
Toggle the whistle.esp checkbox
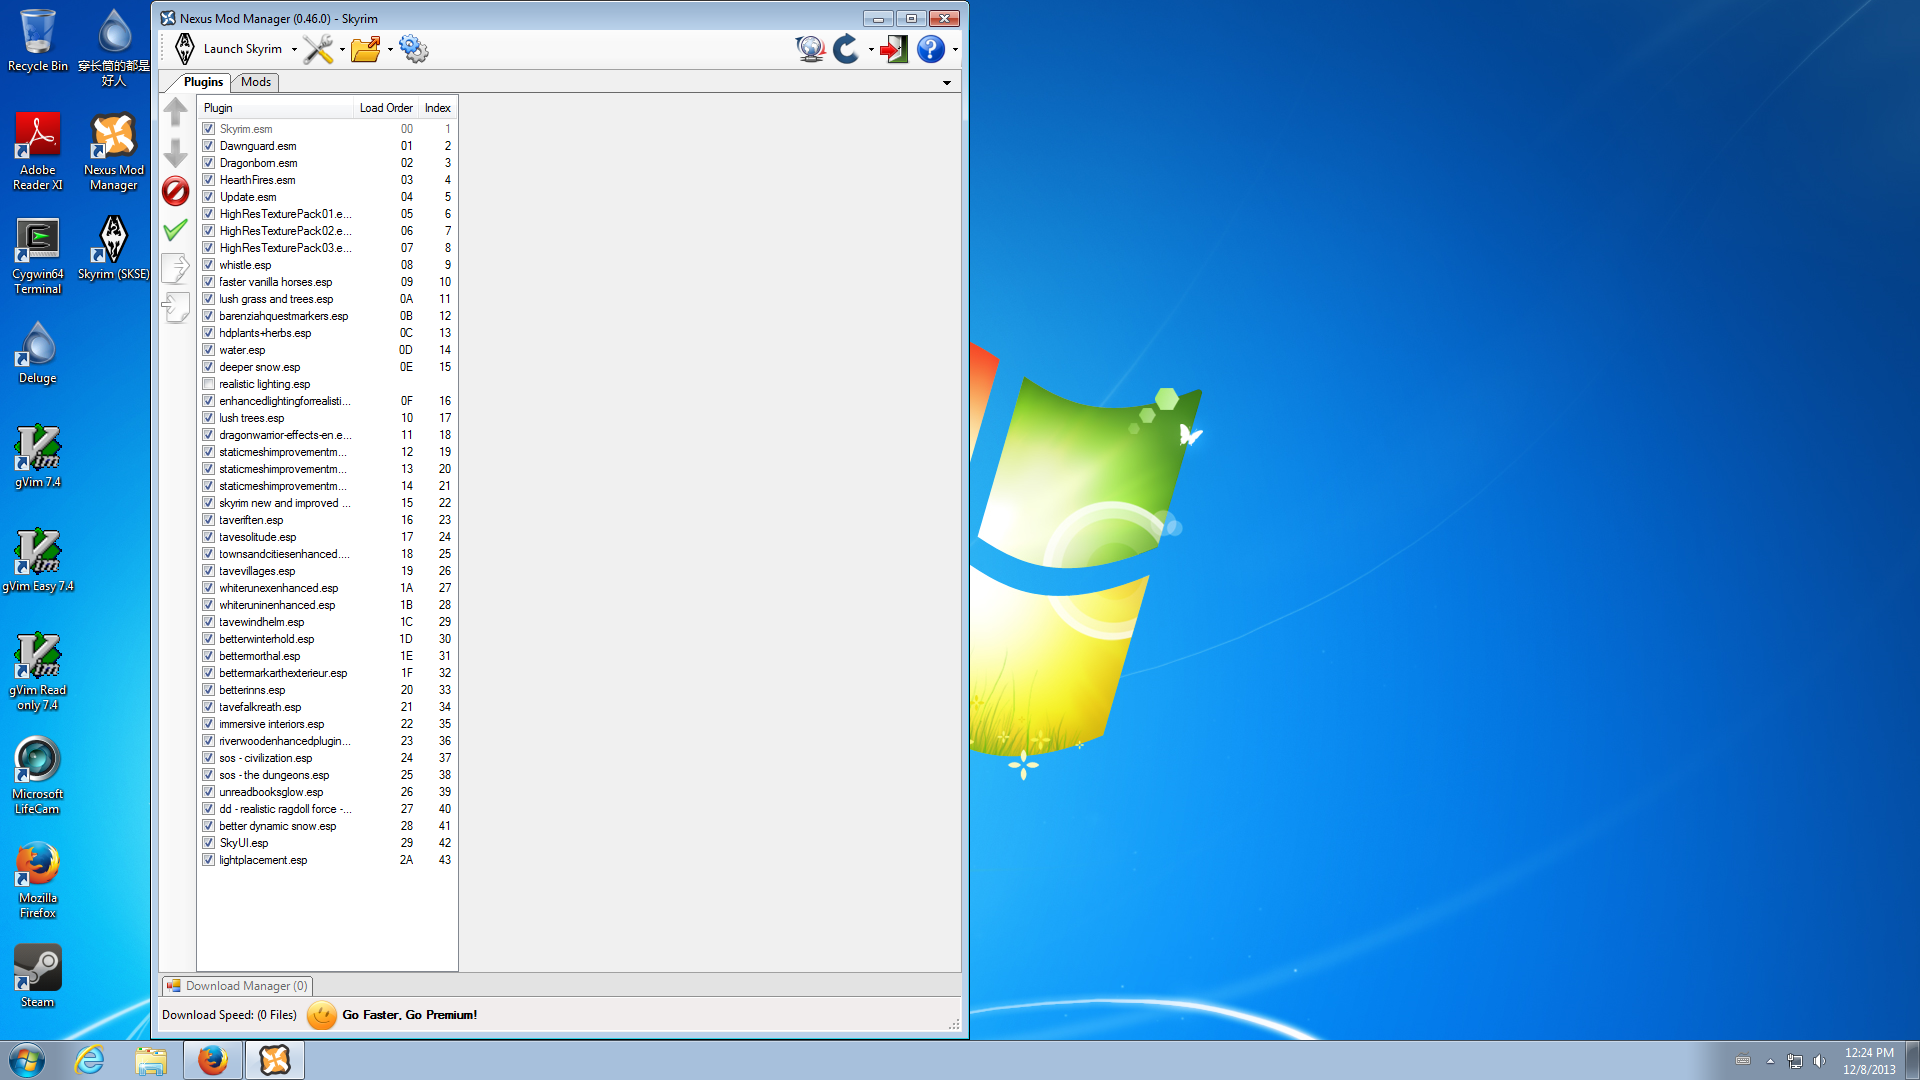(208, 265)
